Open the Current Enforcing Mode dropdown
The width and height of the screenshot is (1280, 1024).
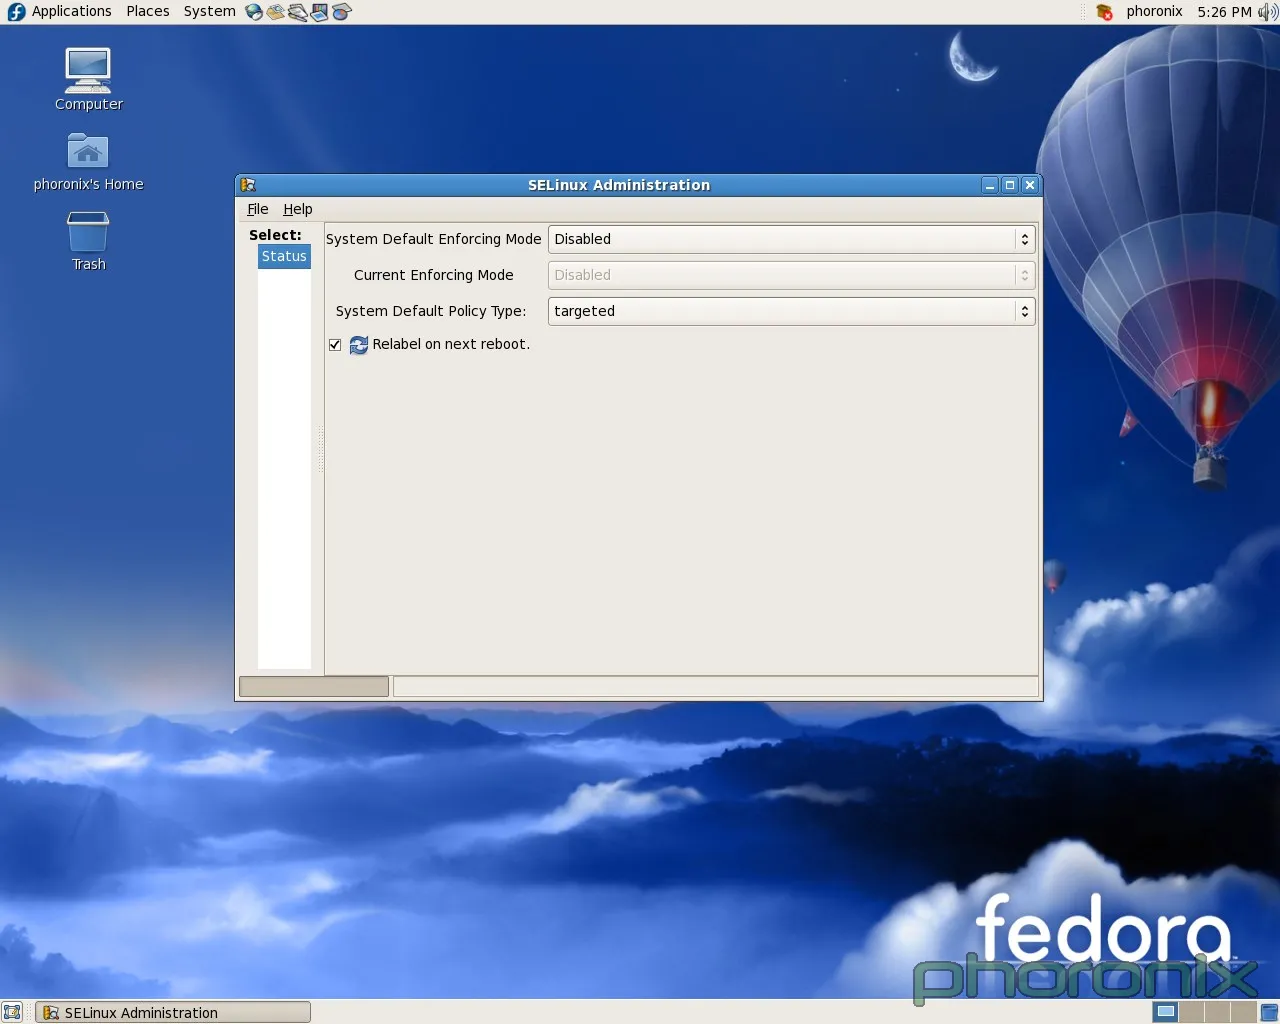click(x=791, y=275)
